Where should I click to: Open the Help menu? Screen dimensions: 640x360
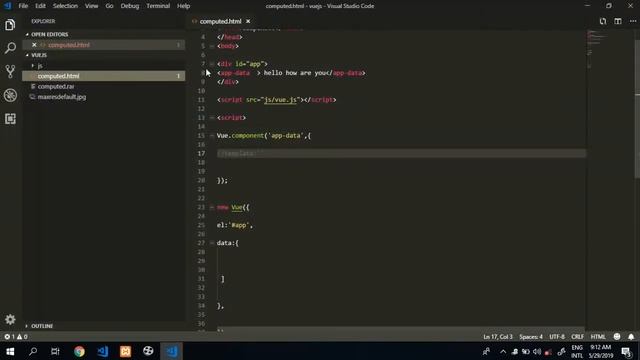[x=183, y=6]
